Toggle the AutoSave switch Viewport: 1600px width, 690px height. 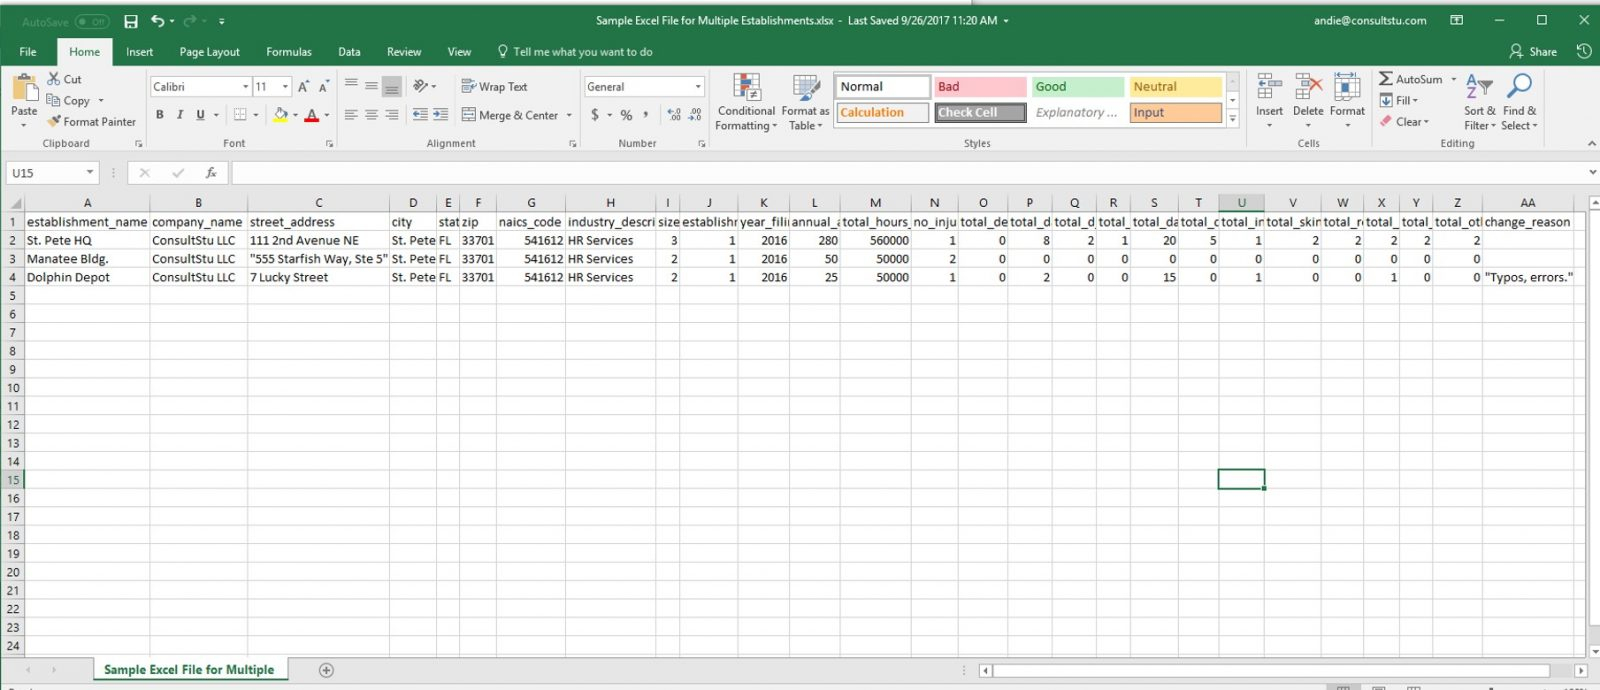pyautogui.click(x=92, y=21)
